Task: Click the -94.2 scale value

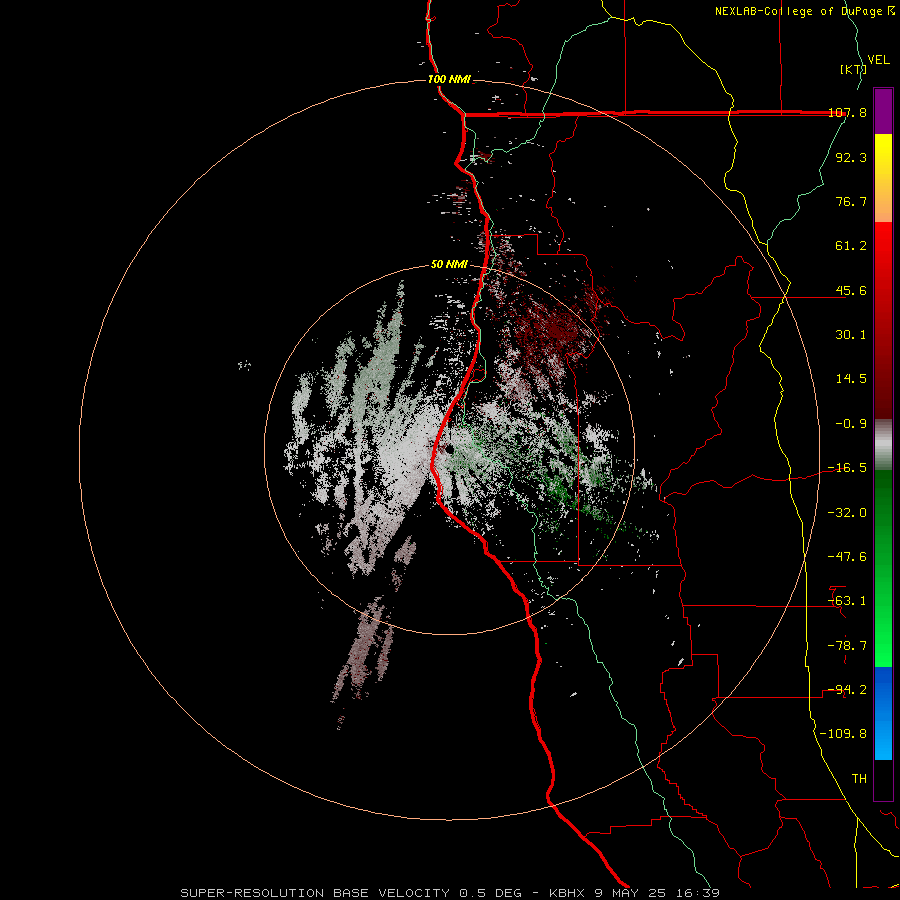Action: [x=847, y=690]
